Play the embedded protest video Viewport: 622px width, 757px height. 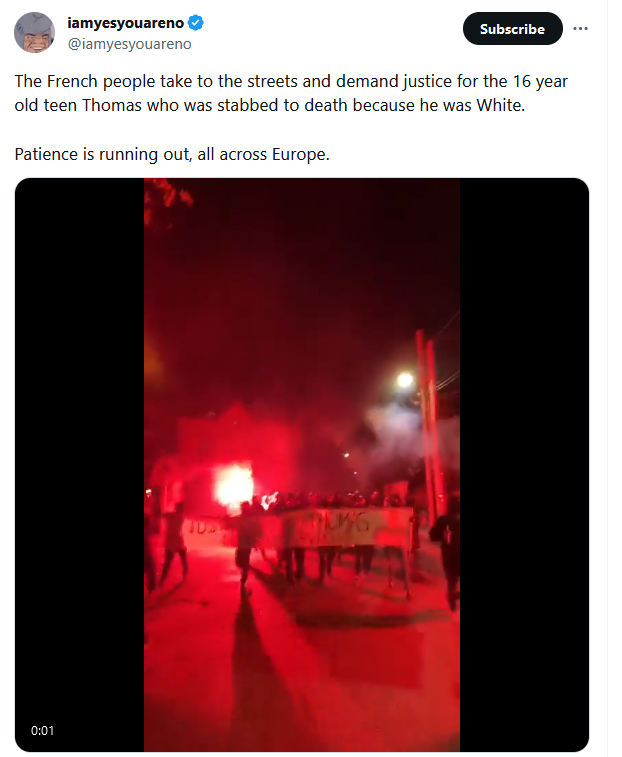[x=302, y=465]
